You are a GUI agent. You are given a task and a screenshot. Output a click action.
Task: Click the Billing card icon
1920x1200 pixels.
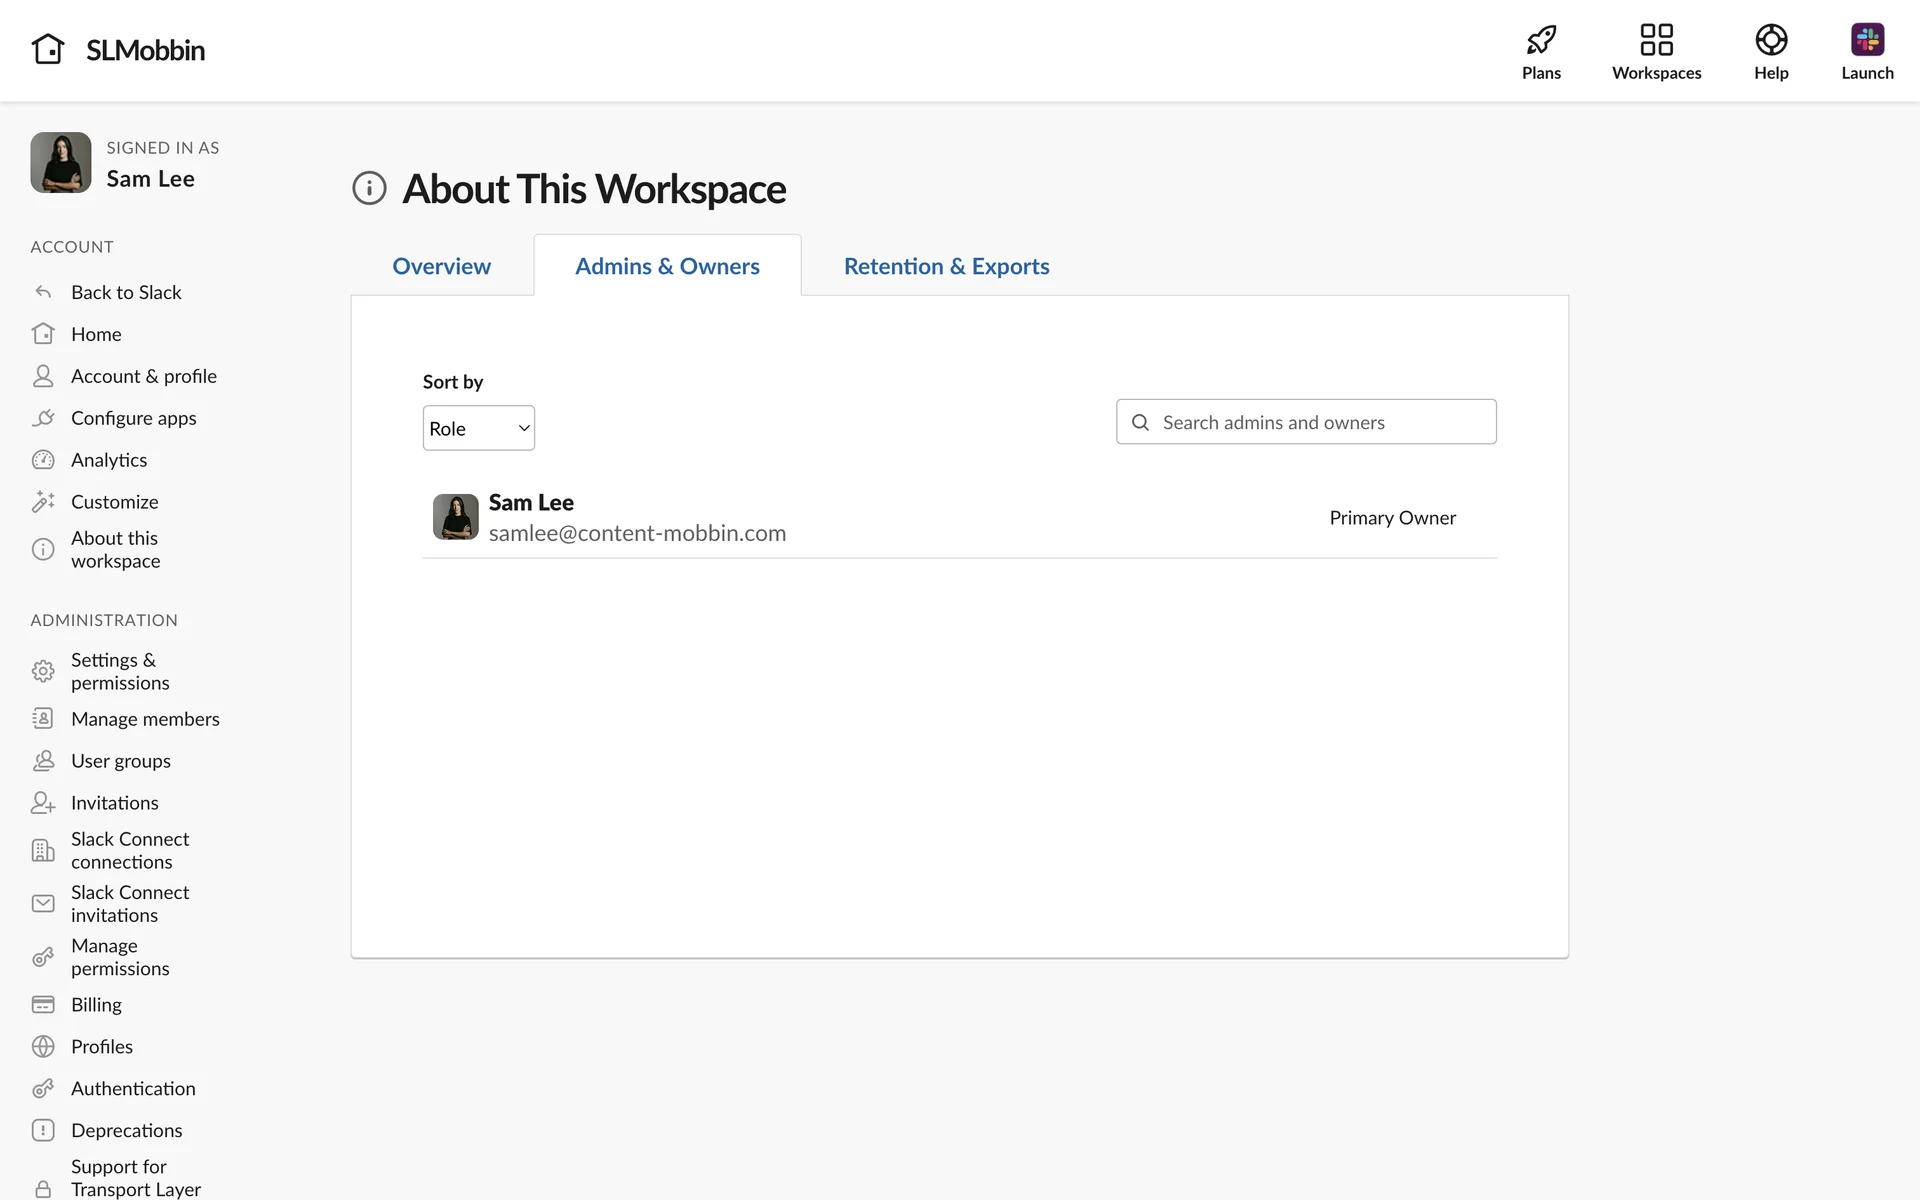point(43,1004)
